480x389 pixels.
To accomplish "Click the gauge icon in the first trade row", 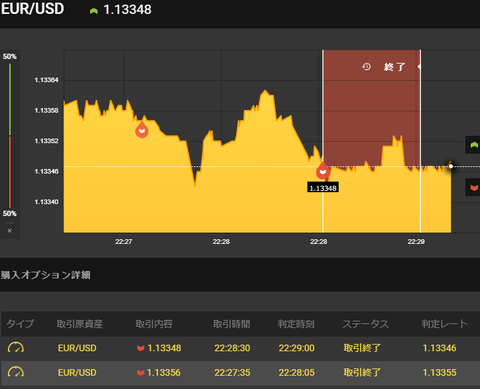I will 16,348.
